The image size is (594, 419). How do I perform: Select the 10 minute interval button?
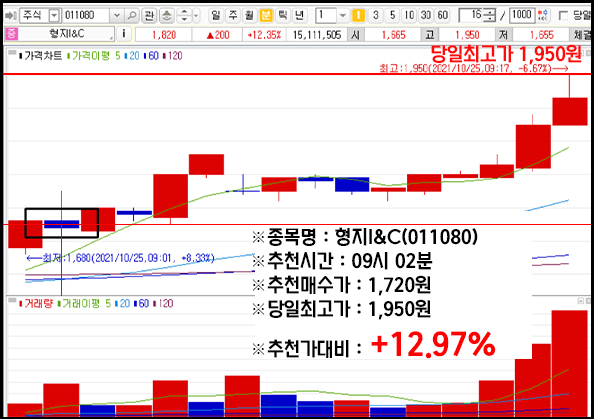409,16
